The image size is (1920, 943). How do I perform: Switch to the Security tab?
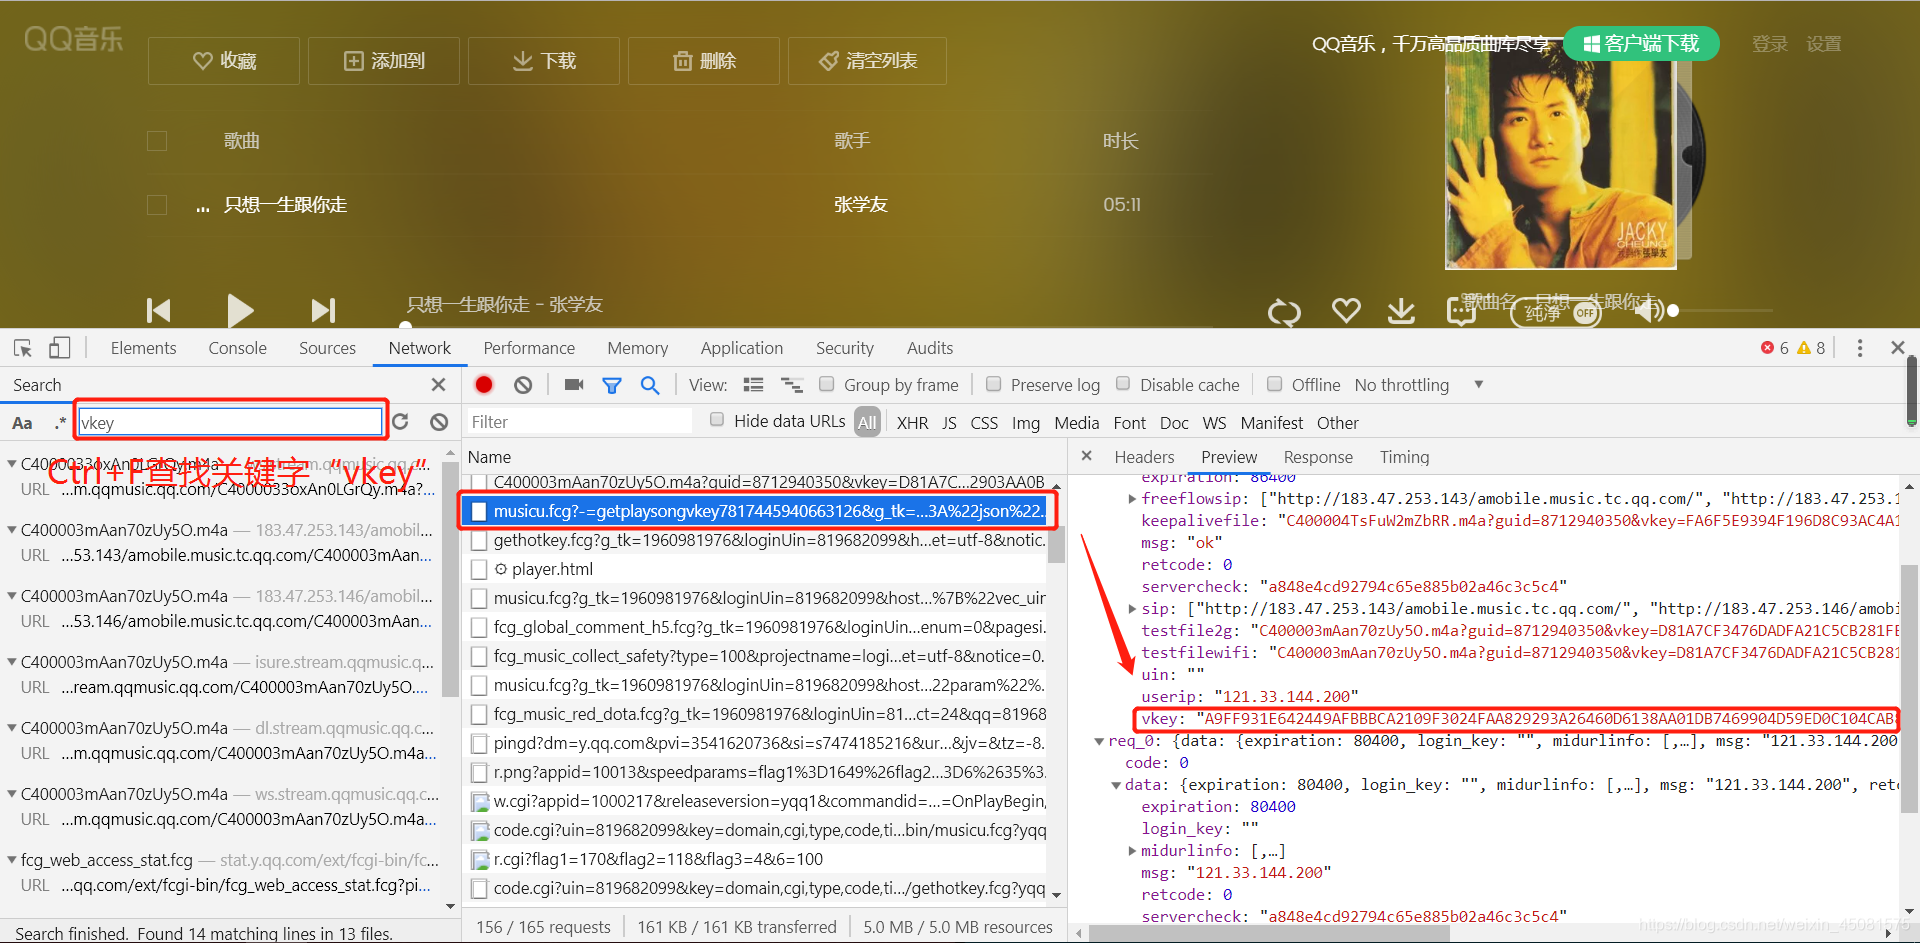click(x=845, y=348)
